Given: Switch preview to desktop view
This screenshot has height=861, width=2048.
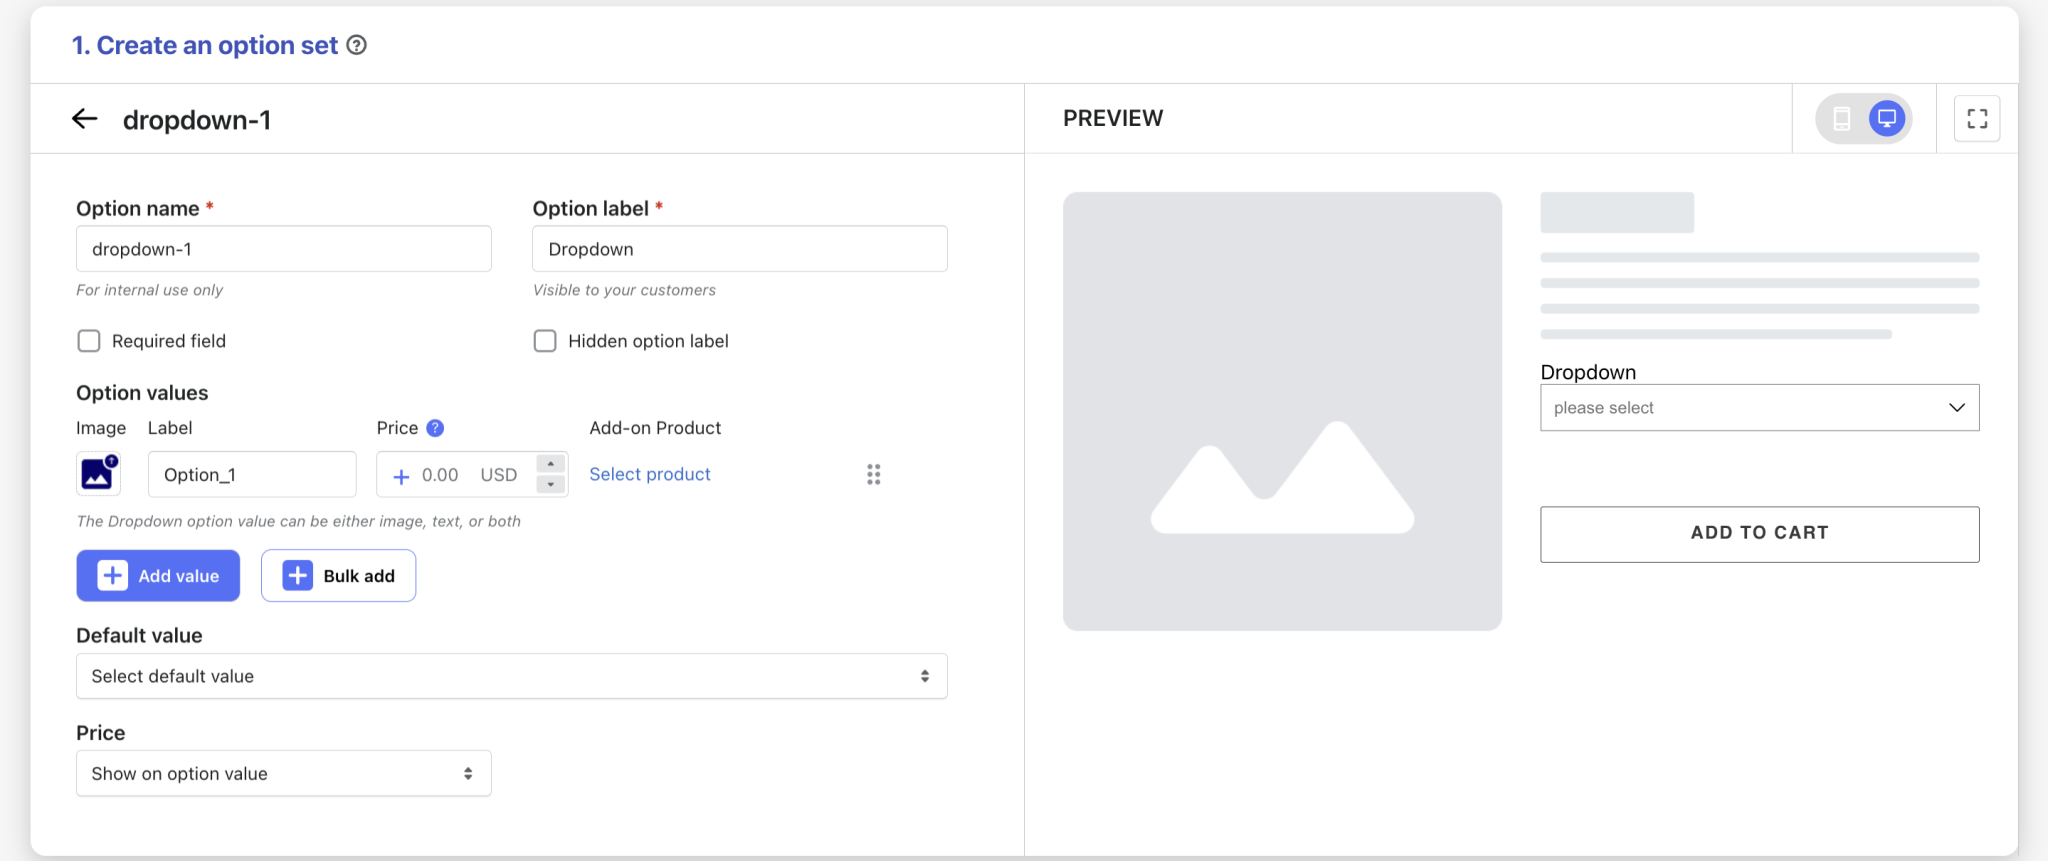Looking at the screenshot, I should pyautogui.click(x=1887, y=119).
